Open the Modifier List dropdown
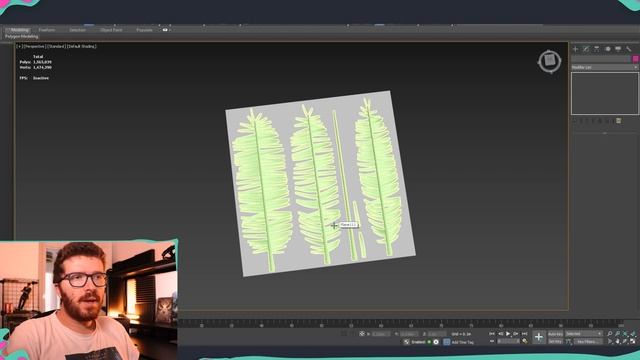Image resolution: width=640 pixels, height=360 pixels. pos(604,67)
